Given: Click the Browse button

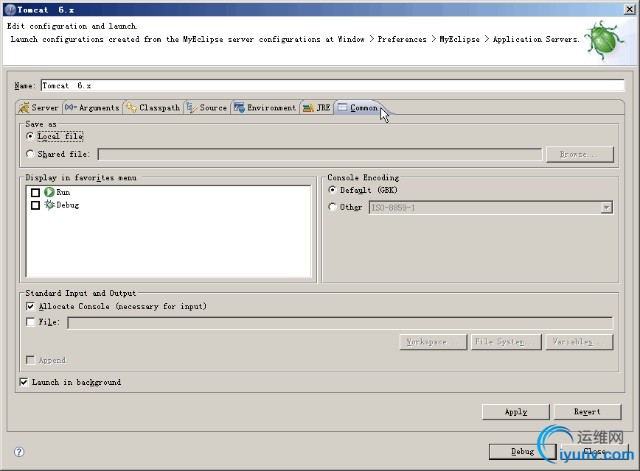Looking at the screenshot, I should pyautogui.click(x=580, y=154).
